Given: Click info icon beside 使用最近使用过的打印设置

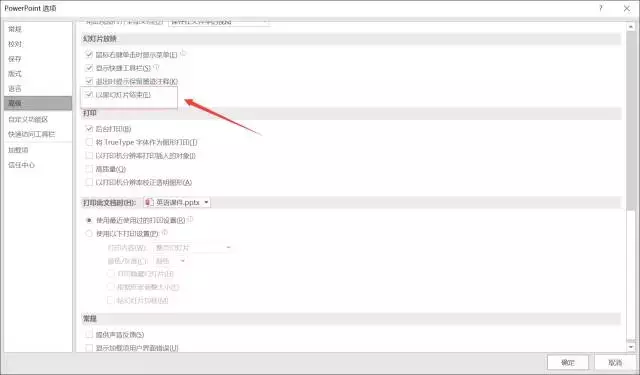Looking at the screenshot, I should tap(190, 219).
